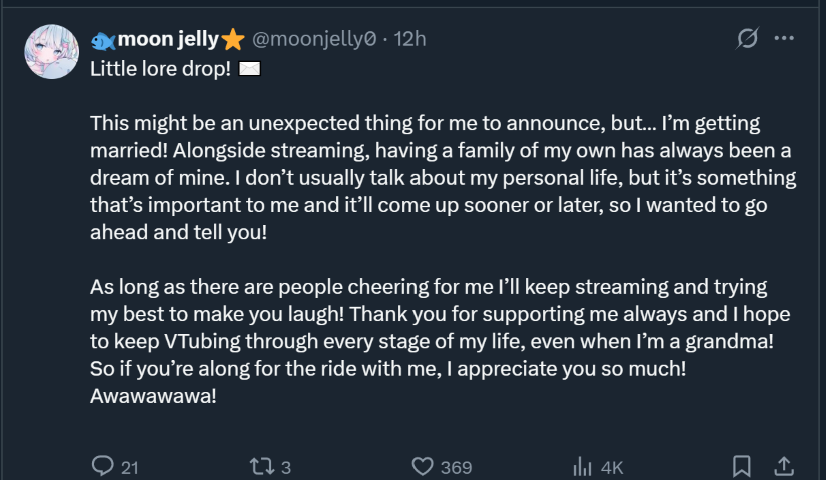The image size is (826, 480).
Task: Open moon jelly's profile avatar
Action: (51, 53)
